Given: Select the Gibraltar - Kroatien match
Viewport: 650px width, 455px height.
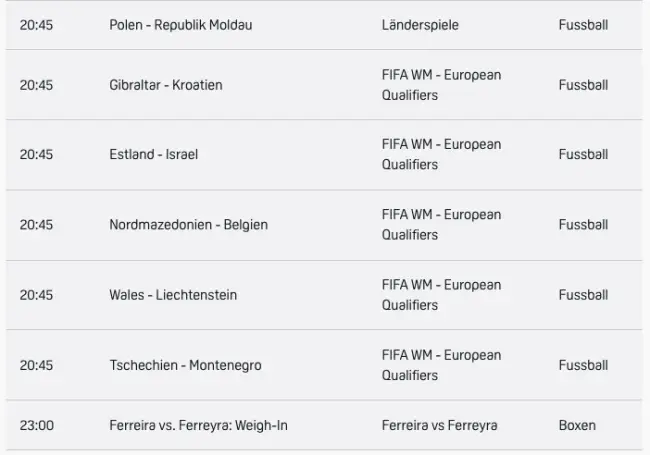Looking at the screenshot, I should click(x=165, y=85).
